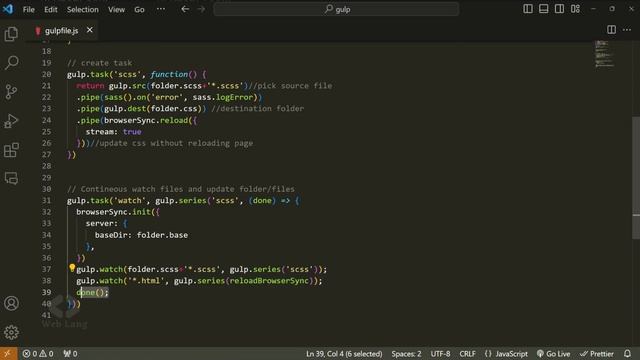Click Ln 39, Col 4 cursor position

point(344,354)
